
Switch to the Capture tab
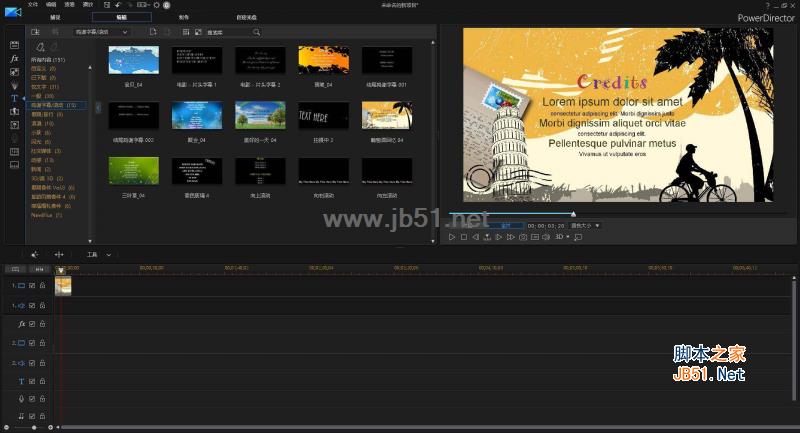point(55,17)
